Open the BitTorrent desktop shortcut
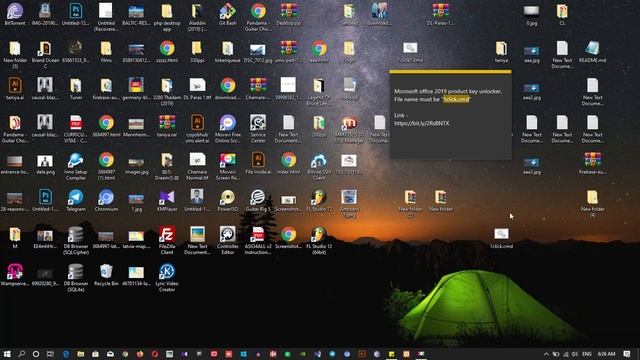Image resolution: width=640 pixels, height=360 pixels. (x=15, y=15)
